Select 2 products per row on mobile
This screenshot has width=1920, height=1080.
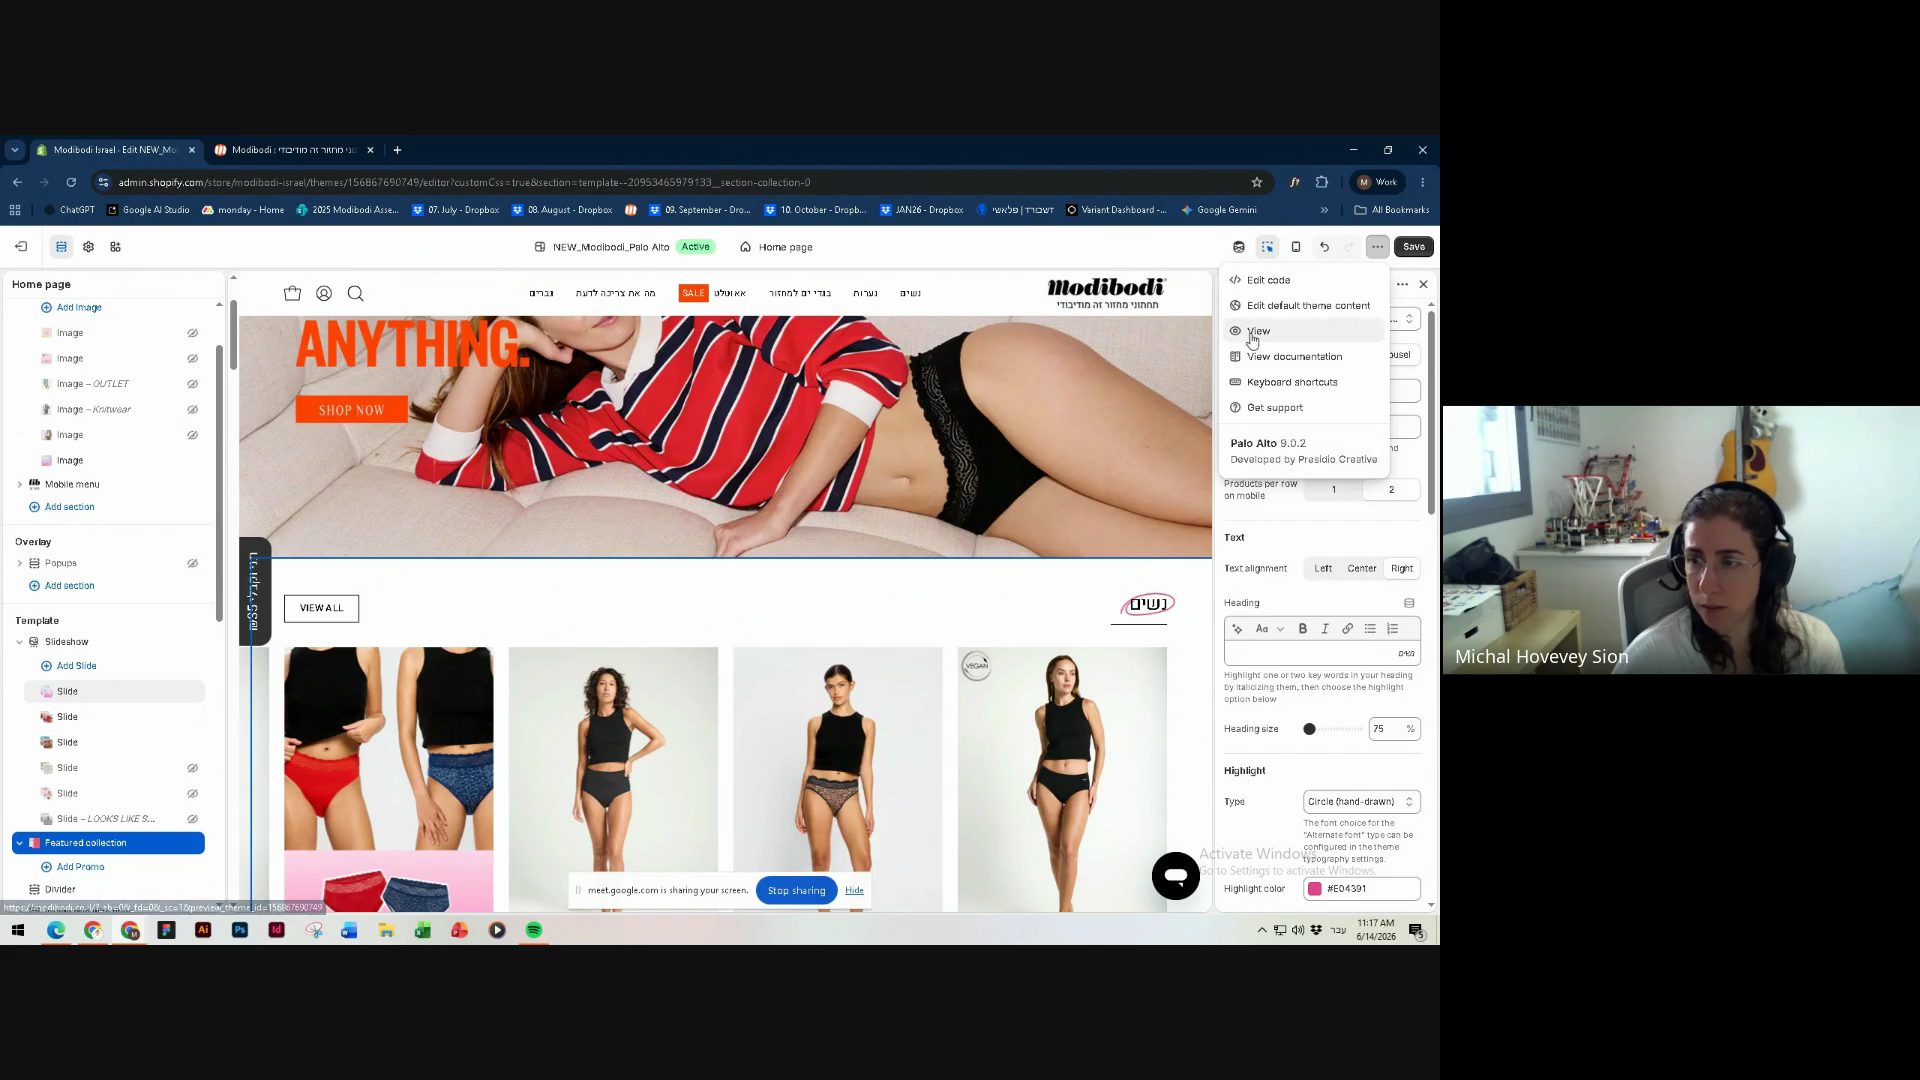[x=1391, y=490]
